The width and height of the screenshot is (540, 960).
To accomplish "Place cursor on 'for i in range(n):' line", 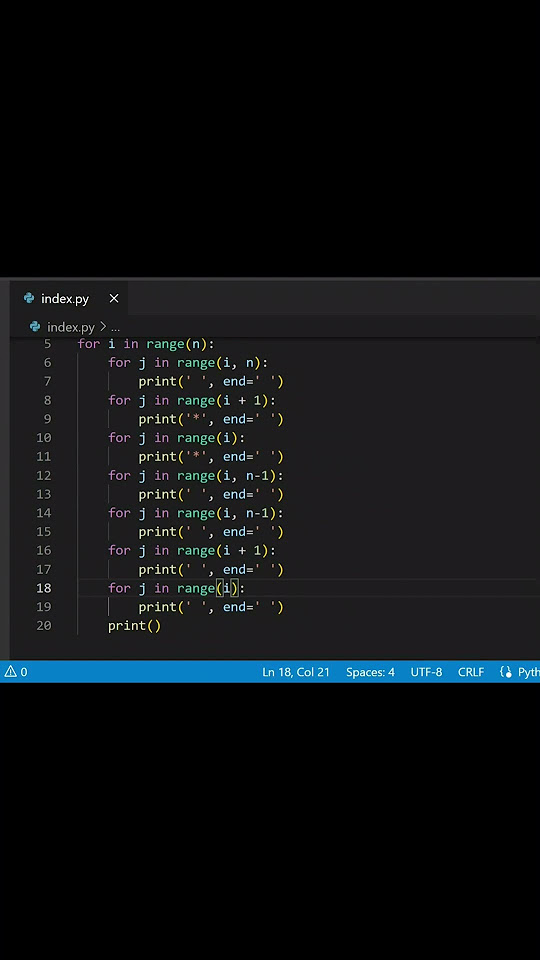I will (146, 344).
